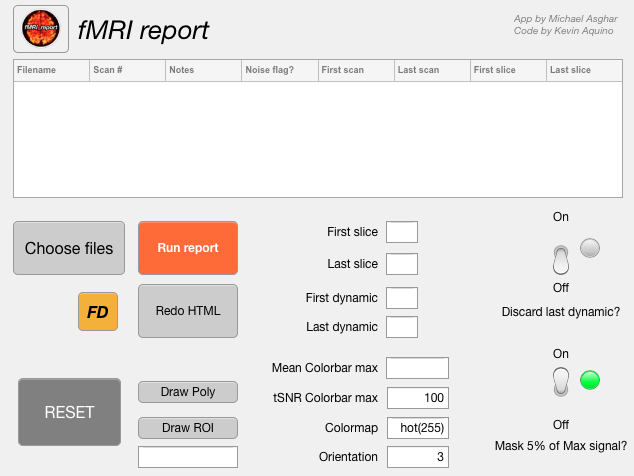Click the 'Last dynamic' label
Viewport: 634px width, 476px height.
click(342, 327)
